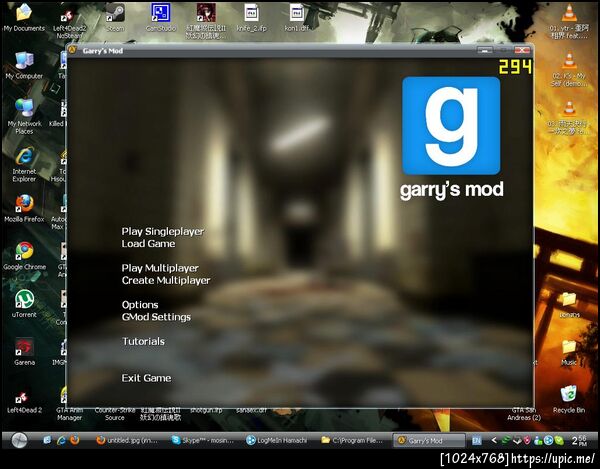Minimize the Garry's Mod window
Viewport: 600px width, 469px height.
(x=484, y=50)
